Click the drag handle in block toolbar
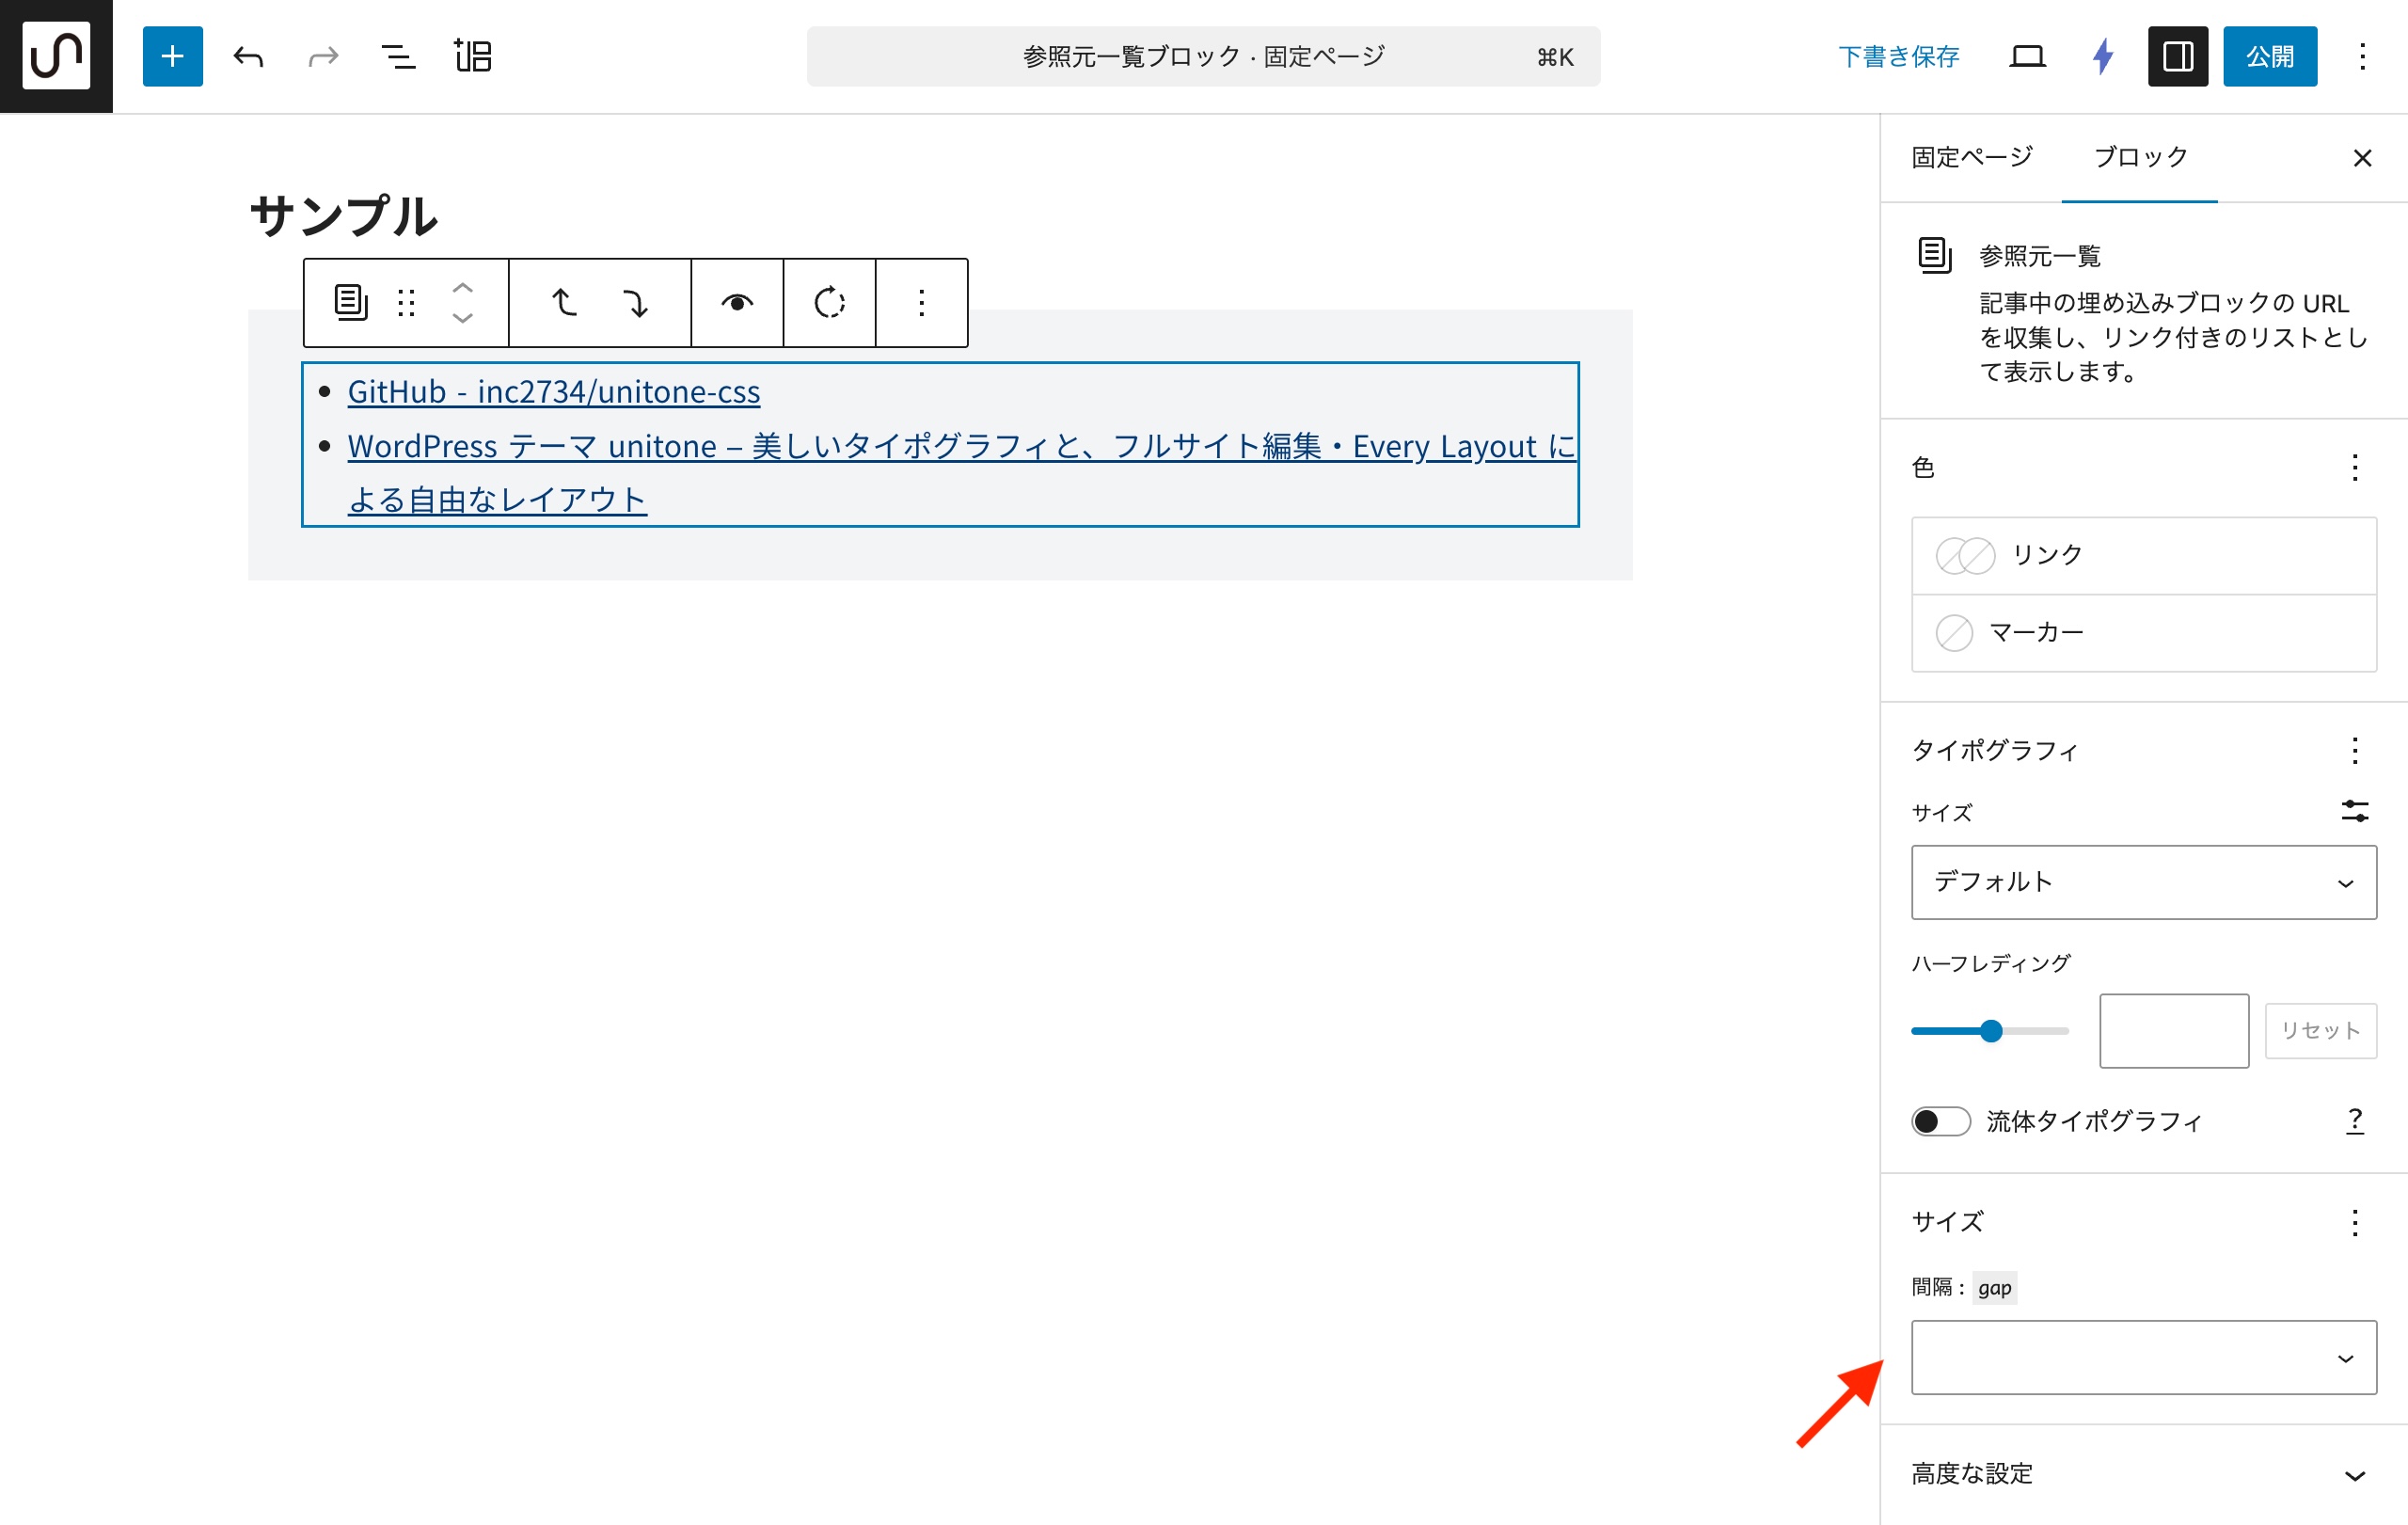This screenshot has height=1525, width=2408. 406,302
